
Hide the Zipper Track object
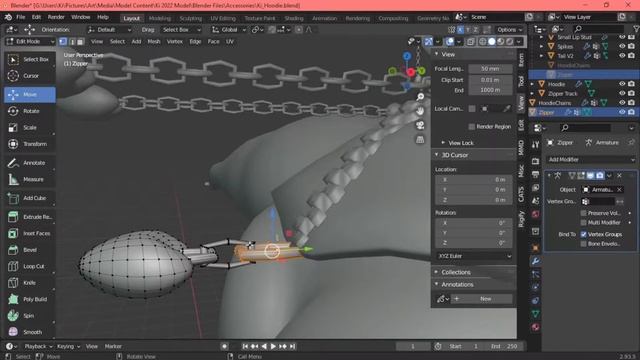tap(622, 93)
